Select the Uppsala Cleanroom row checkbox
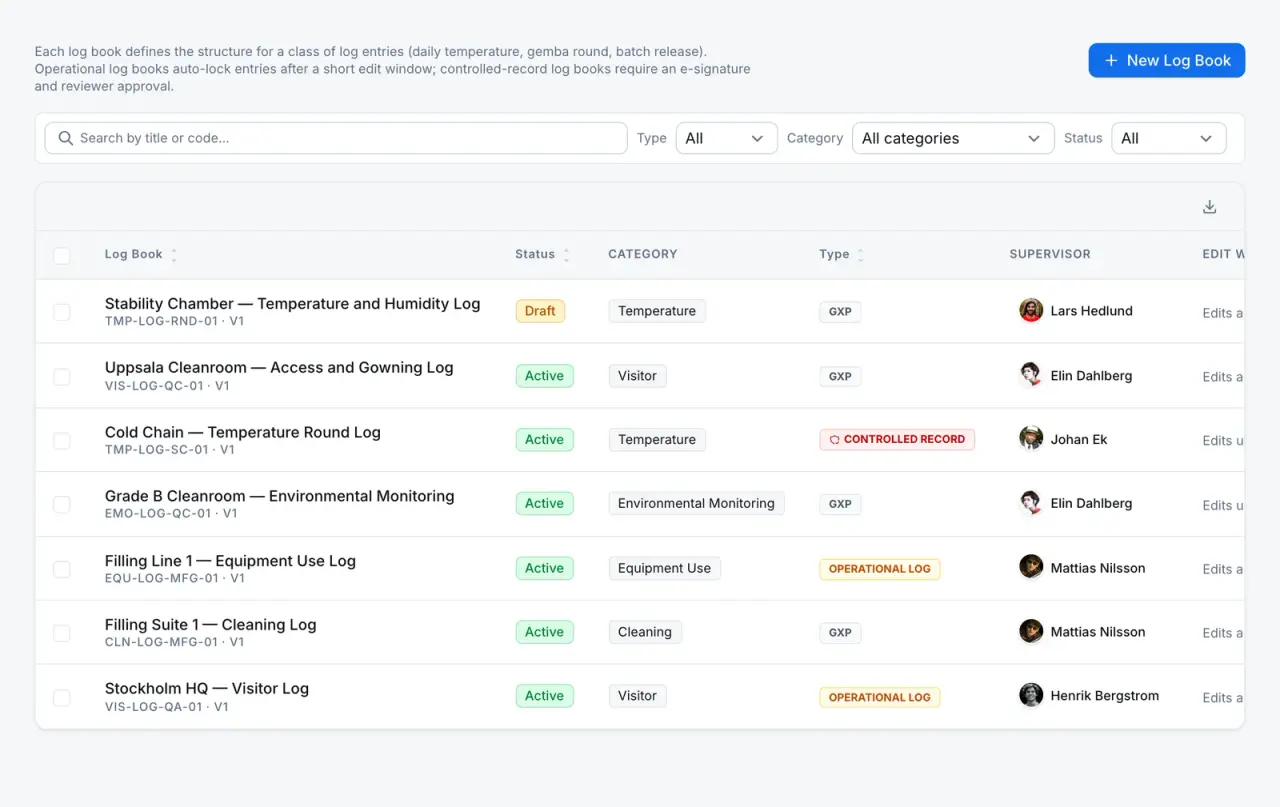1280x807 pixels. [x=62, y=377]
